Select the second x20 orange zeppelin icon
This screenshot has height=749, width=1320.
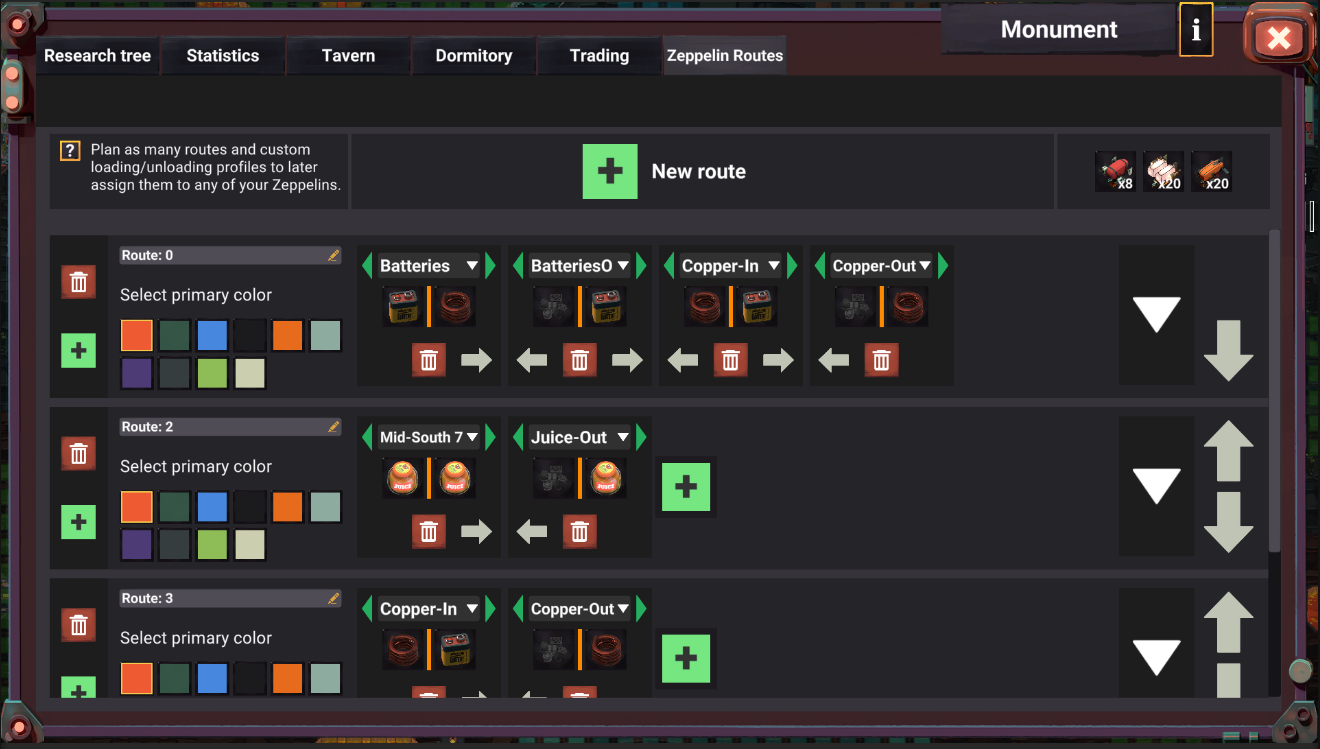[1211, 171]
